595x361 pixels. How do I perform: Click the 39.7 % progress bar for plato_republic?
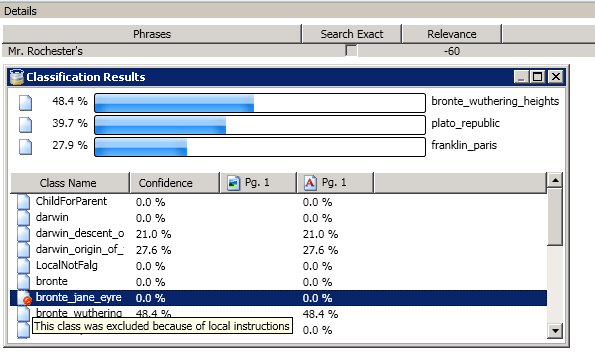tap(260, 125)
